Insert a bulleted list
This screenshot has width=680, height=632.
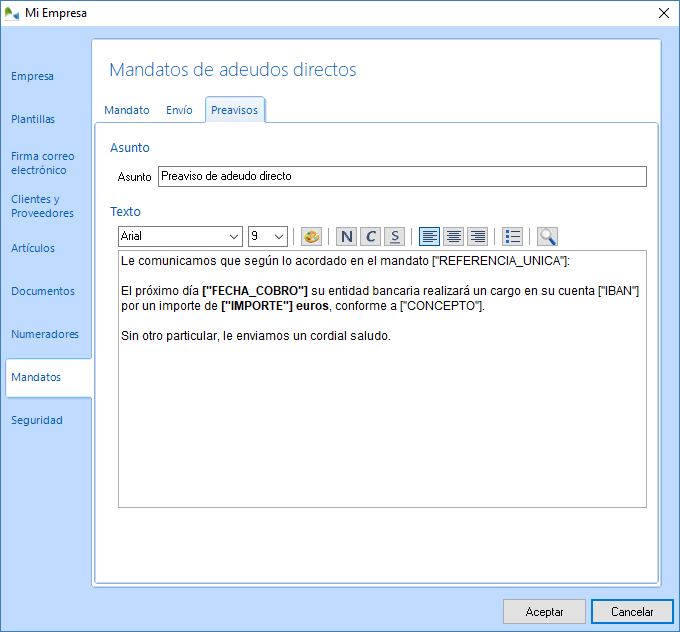point(513,237)
